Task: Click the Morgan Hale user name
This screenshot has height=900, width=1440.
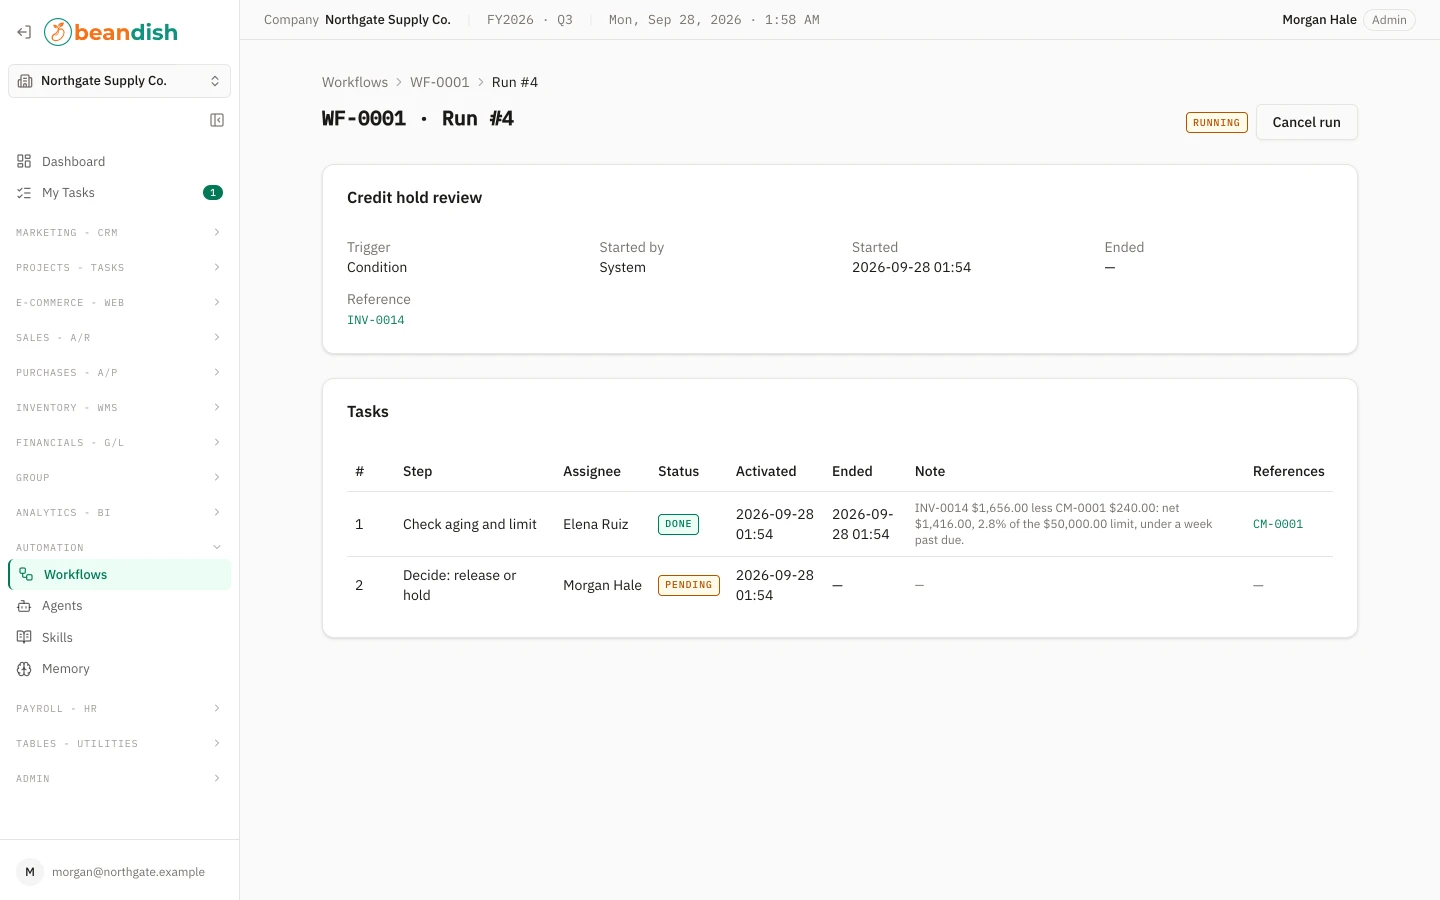Action: (1319, 20)
